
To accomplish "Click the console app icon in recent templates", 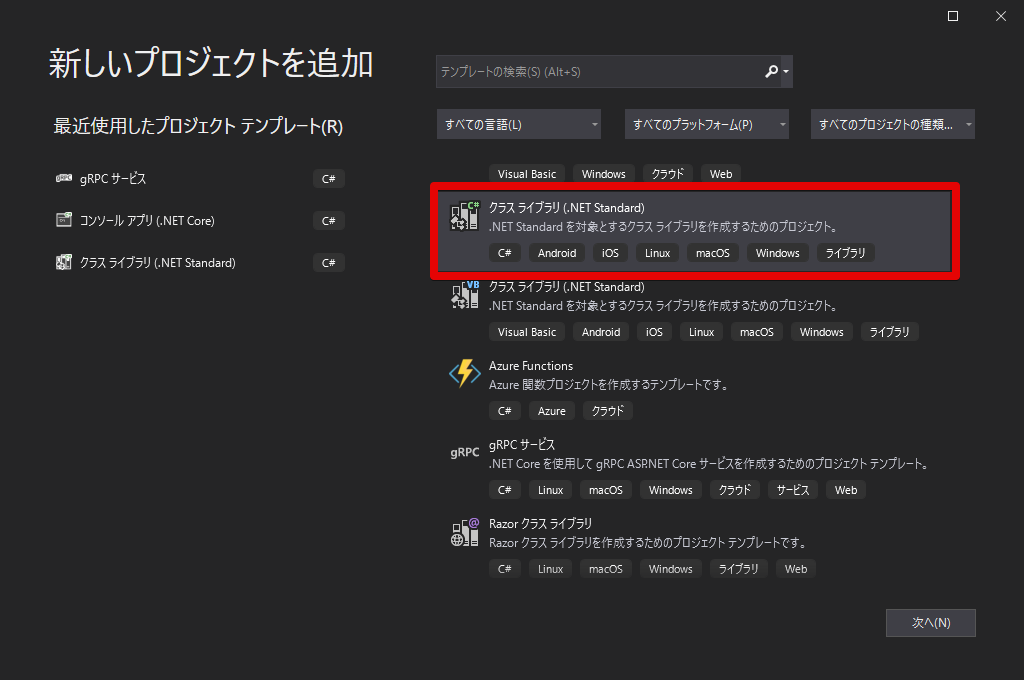I will pos(64,219).
